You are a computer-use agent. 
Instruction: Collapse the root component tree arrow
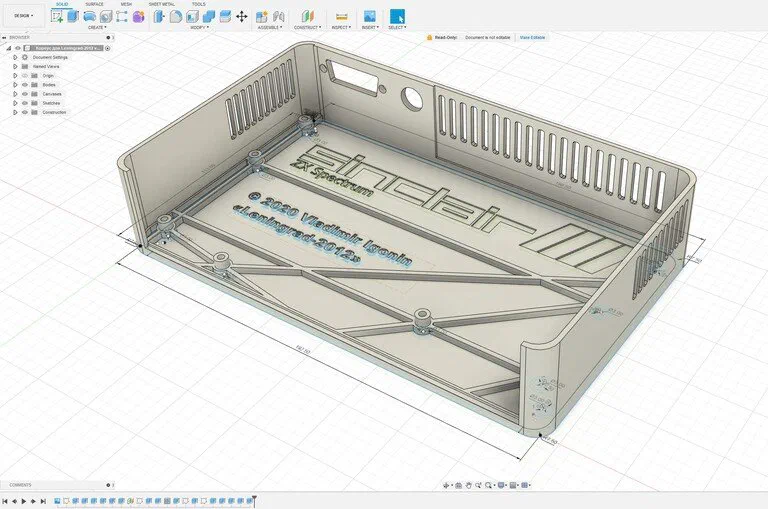pyautogui.click(x=8, y=48)
